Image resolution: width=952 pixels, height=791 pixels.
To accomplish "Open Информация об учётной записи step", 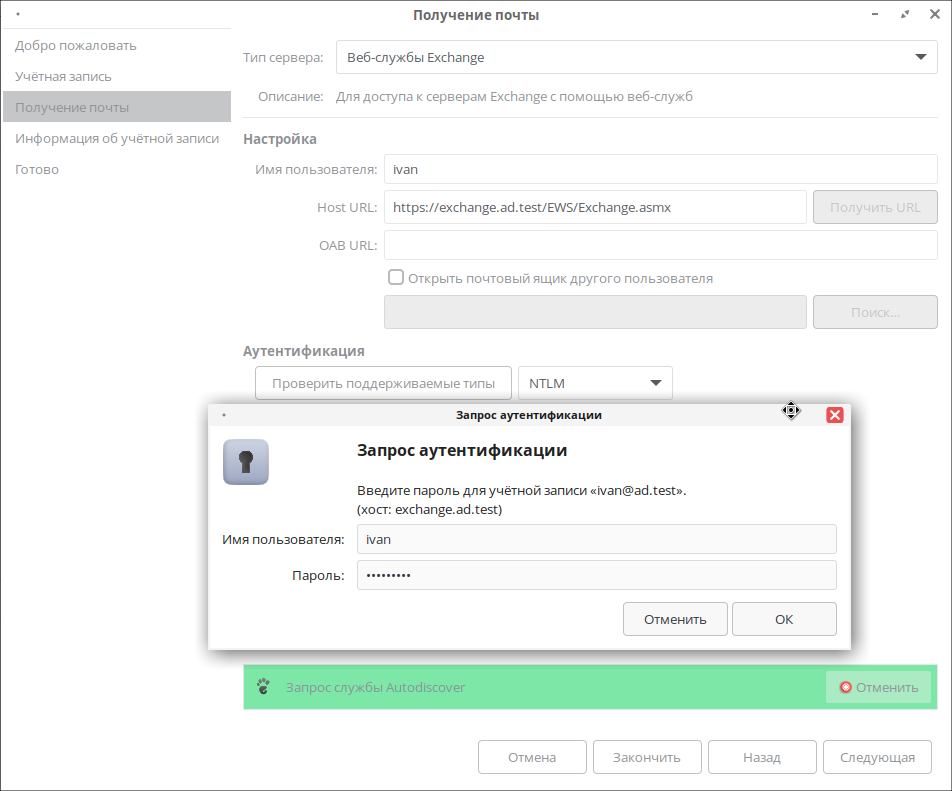I will click(117, 138).
